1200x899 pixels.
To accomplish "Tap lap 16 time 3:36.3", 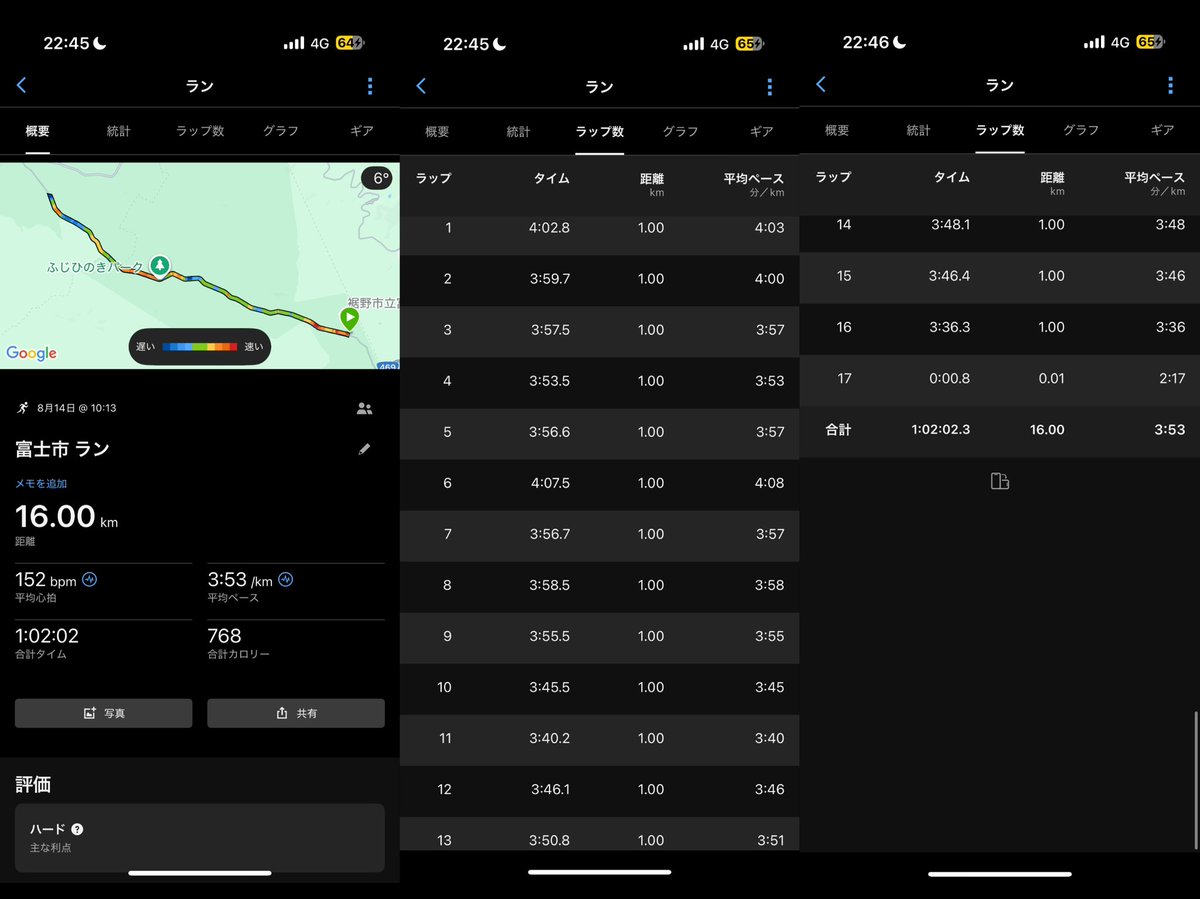I will [950, 326].
